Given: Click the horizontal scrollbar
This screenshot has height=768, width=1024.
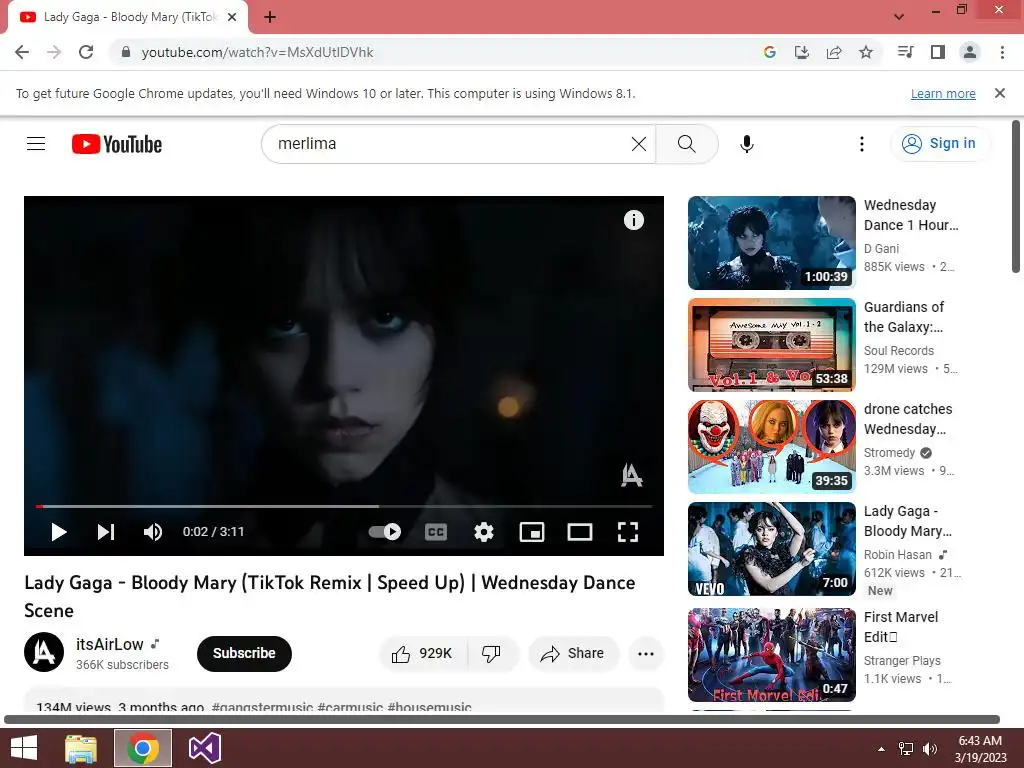Looking at the screenshot, I should (502, 720).
